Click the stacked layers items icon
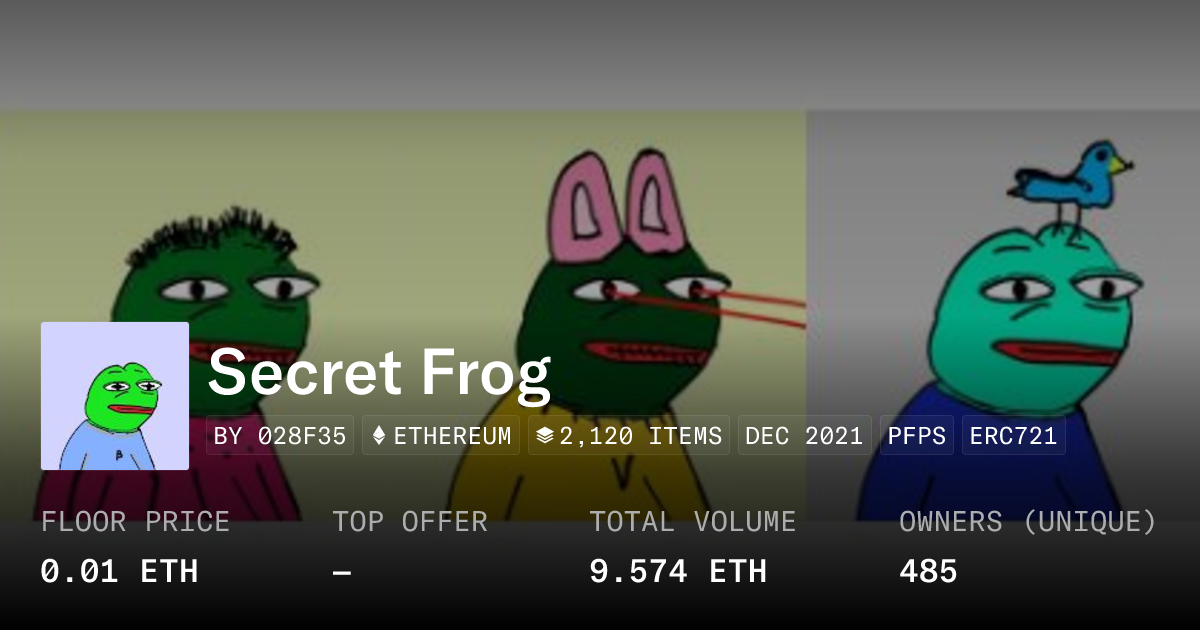 tap(545, 436)
